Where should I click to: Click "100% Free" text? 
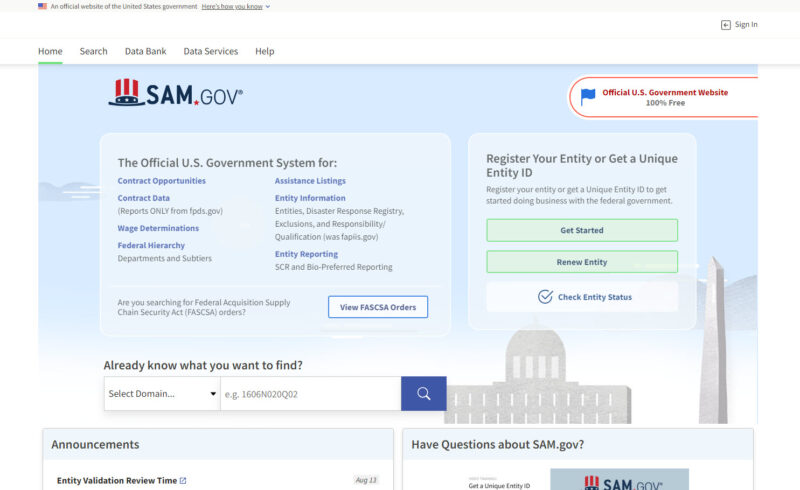[665, 103]
